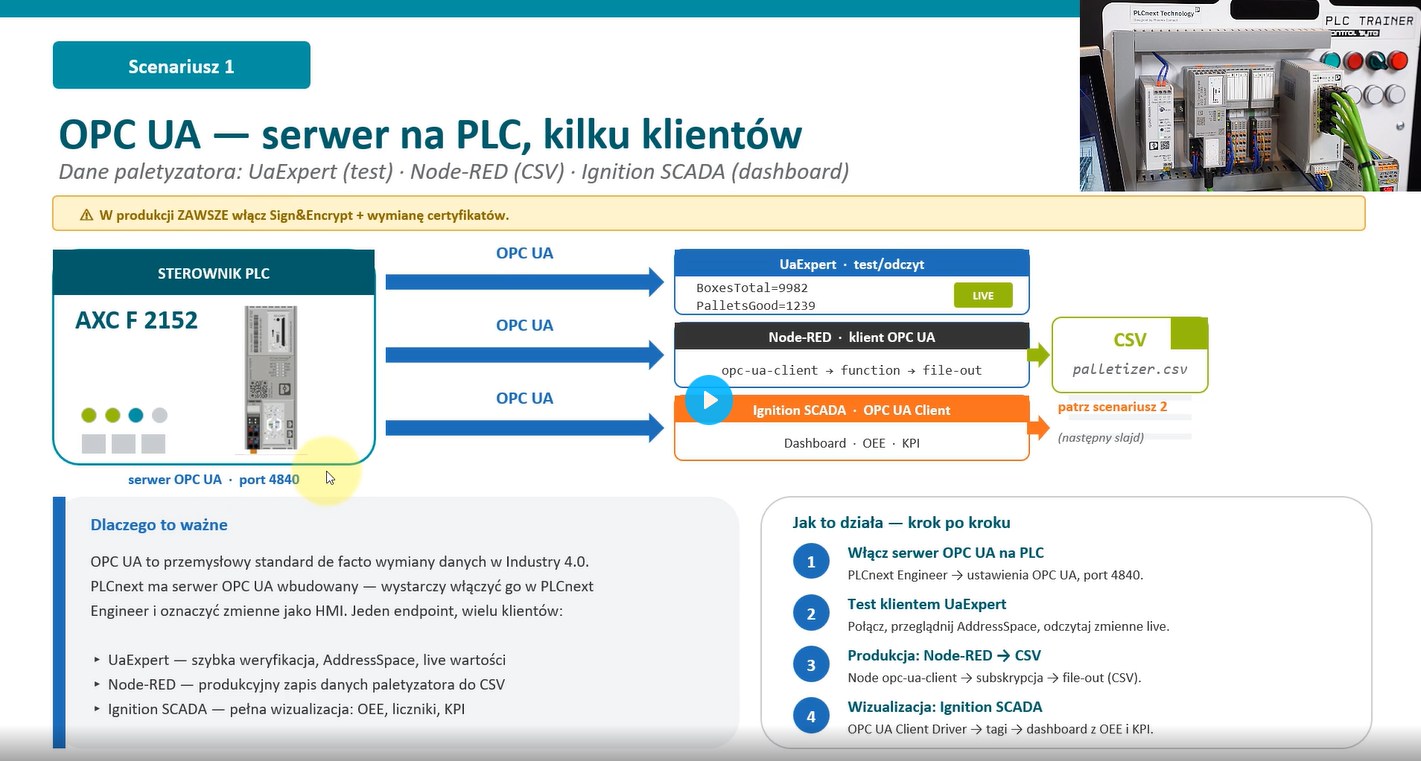1421x761 pixels.
Task: Click 'serwer OPC UA · port 4840' caption
Action: [214, 479]
